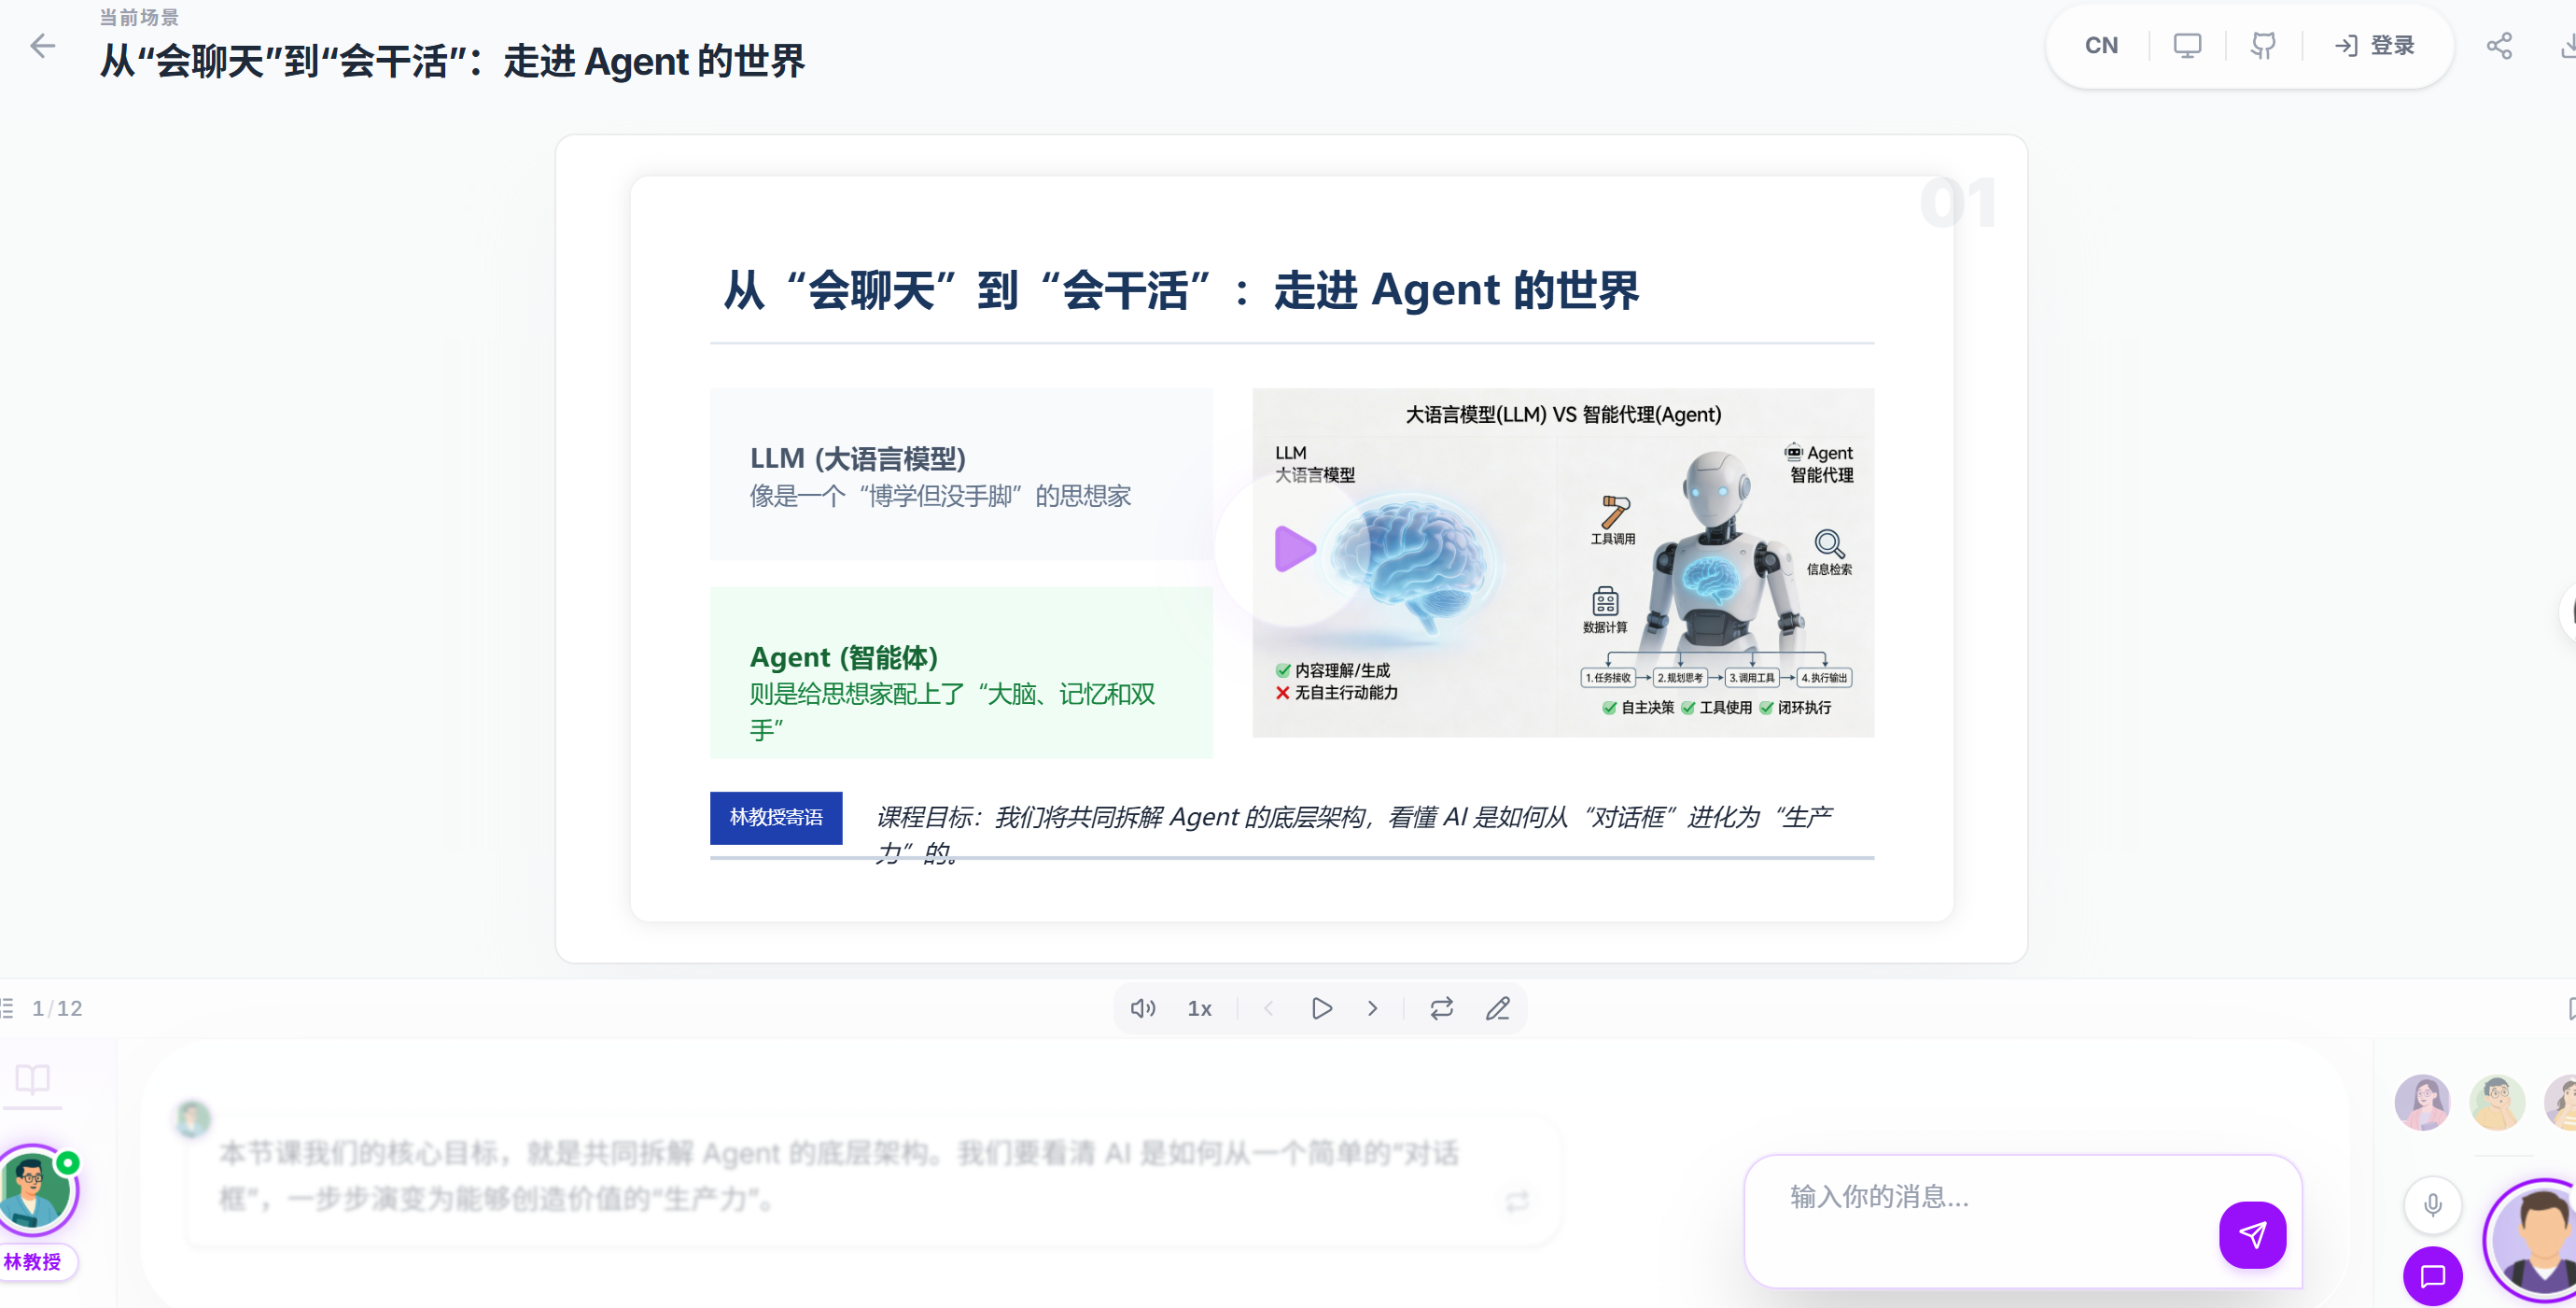Image resolution: width=2576 pixels, height=1308 pixels.
Task: Open the purple chat bubble button
Action: (x=2432, y=1275)
